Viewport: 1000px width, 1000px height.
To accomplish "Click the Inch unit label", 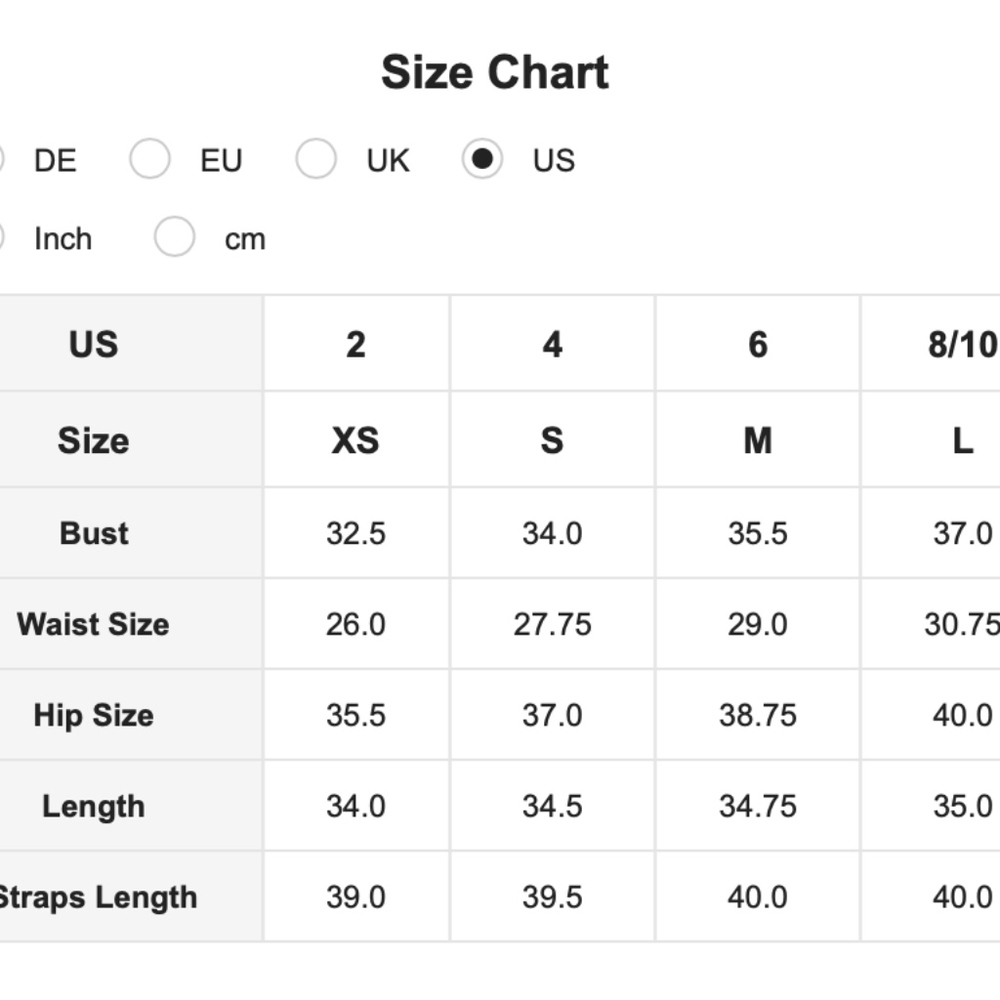I will click(x=62, y=239).
